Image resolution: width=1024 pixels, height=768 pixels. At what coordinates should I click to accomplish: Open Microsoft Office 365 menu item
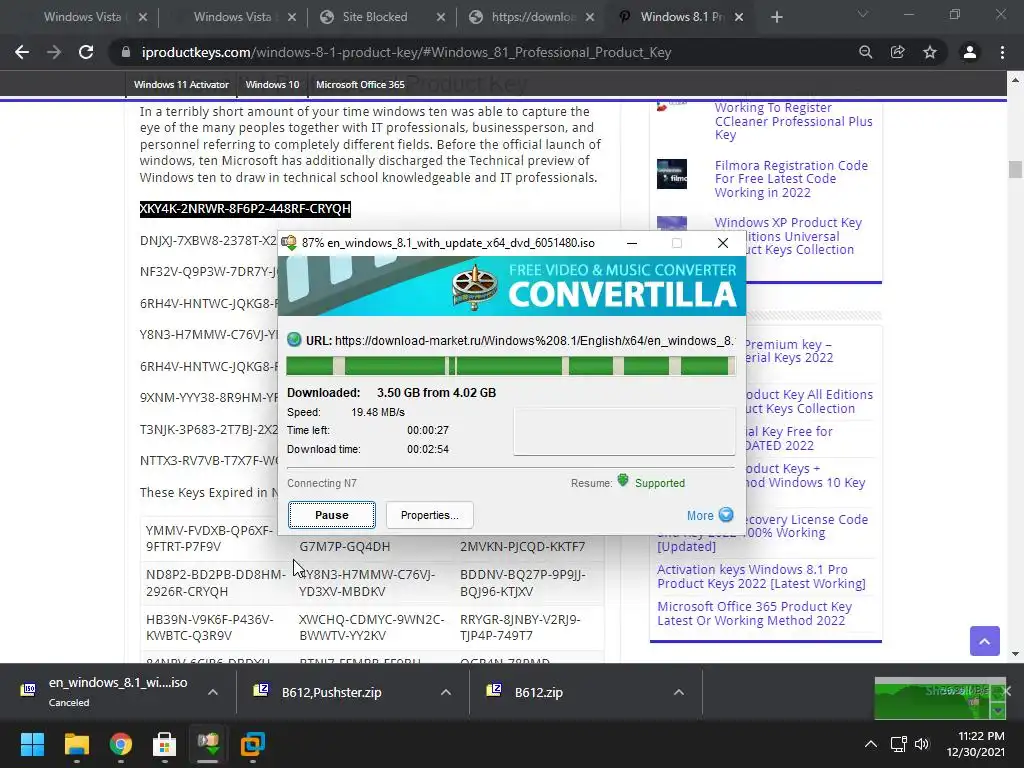(360, 84)
